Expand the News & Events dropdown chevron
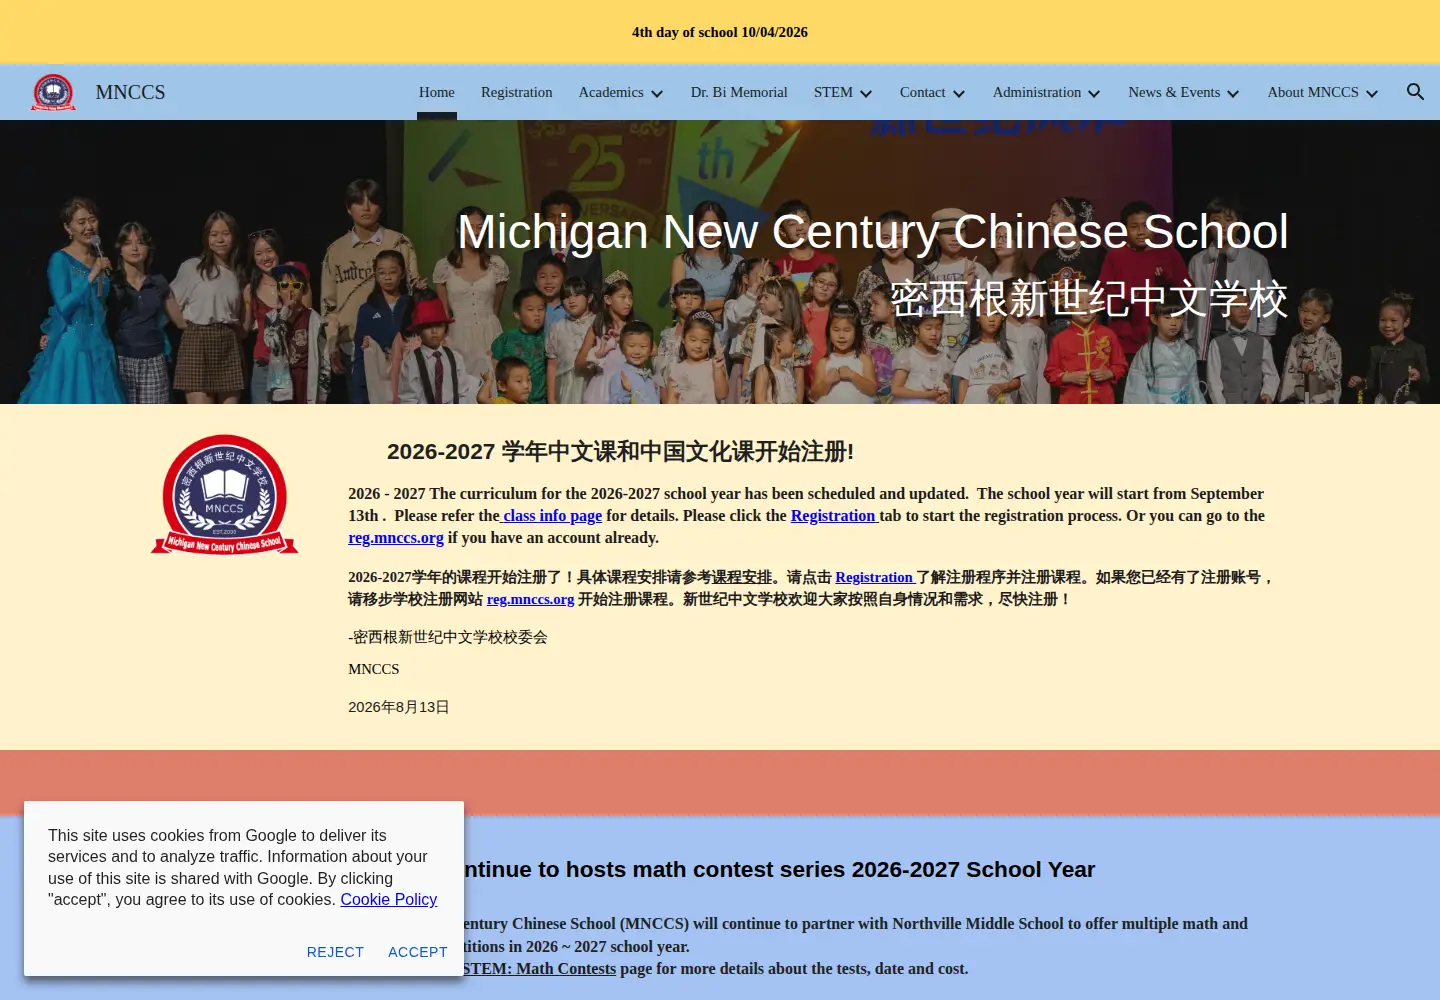Screen dimensions: 1440x1000 [x=1233, y=93]
